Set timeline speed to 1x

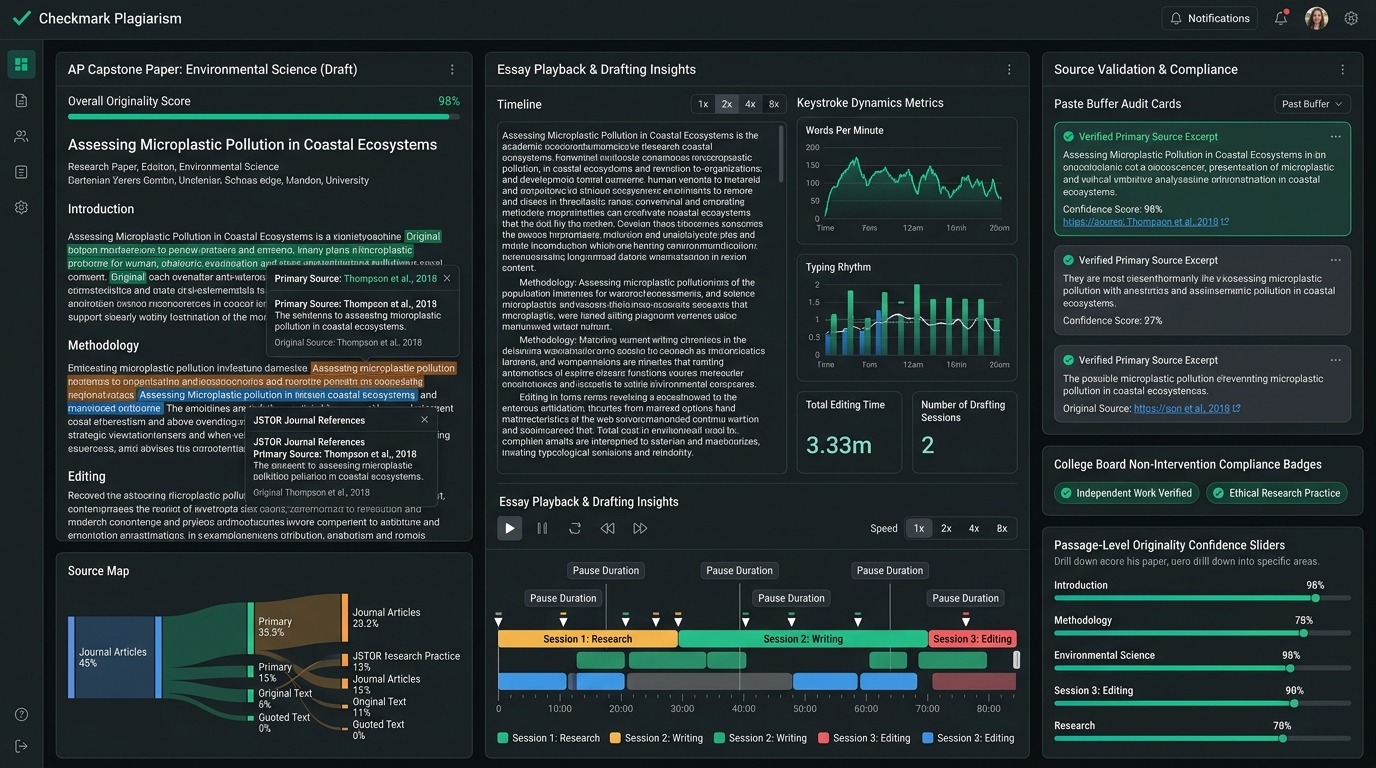tap(703, 104)
